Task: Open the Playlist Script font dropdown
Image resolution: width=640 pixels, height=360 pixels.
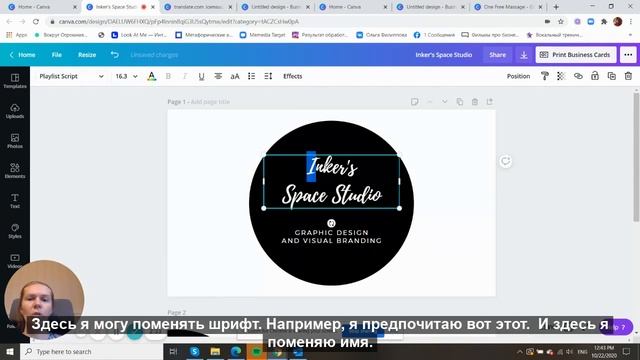Action: (x=71, y=76)
